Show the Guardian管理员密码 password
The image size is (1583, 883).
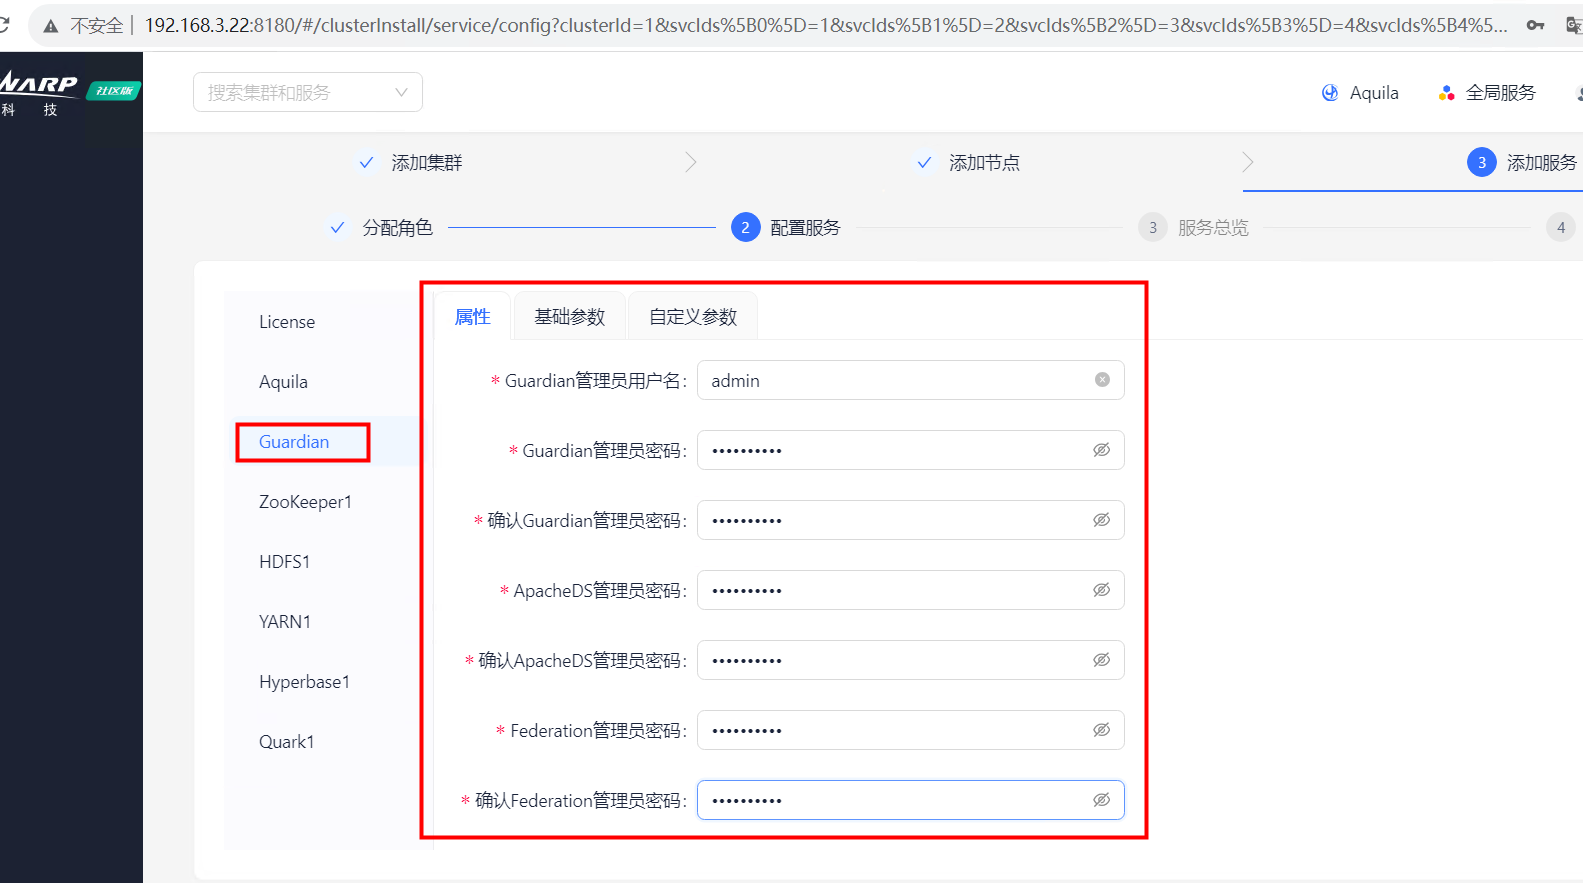[1102, 450]
